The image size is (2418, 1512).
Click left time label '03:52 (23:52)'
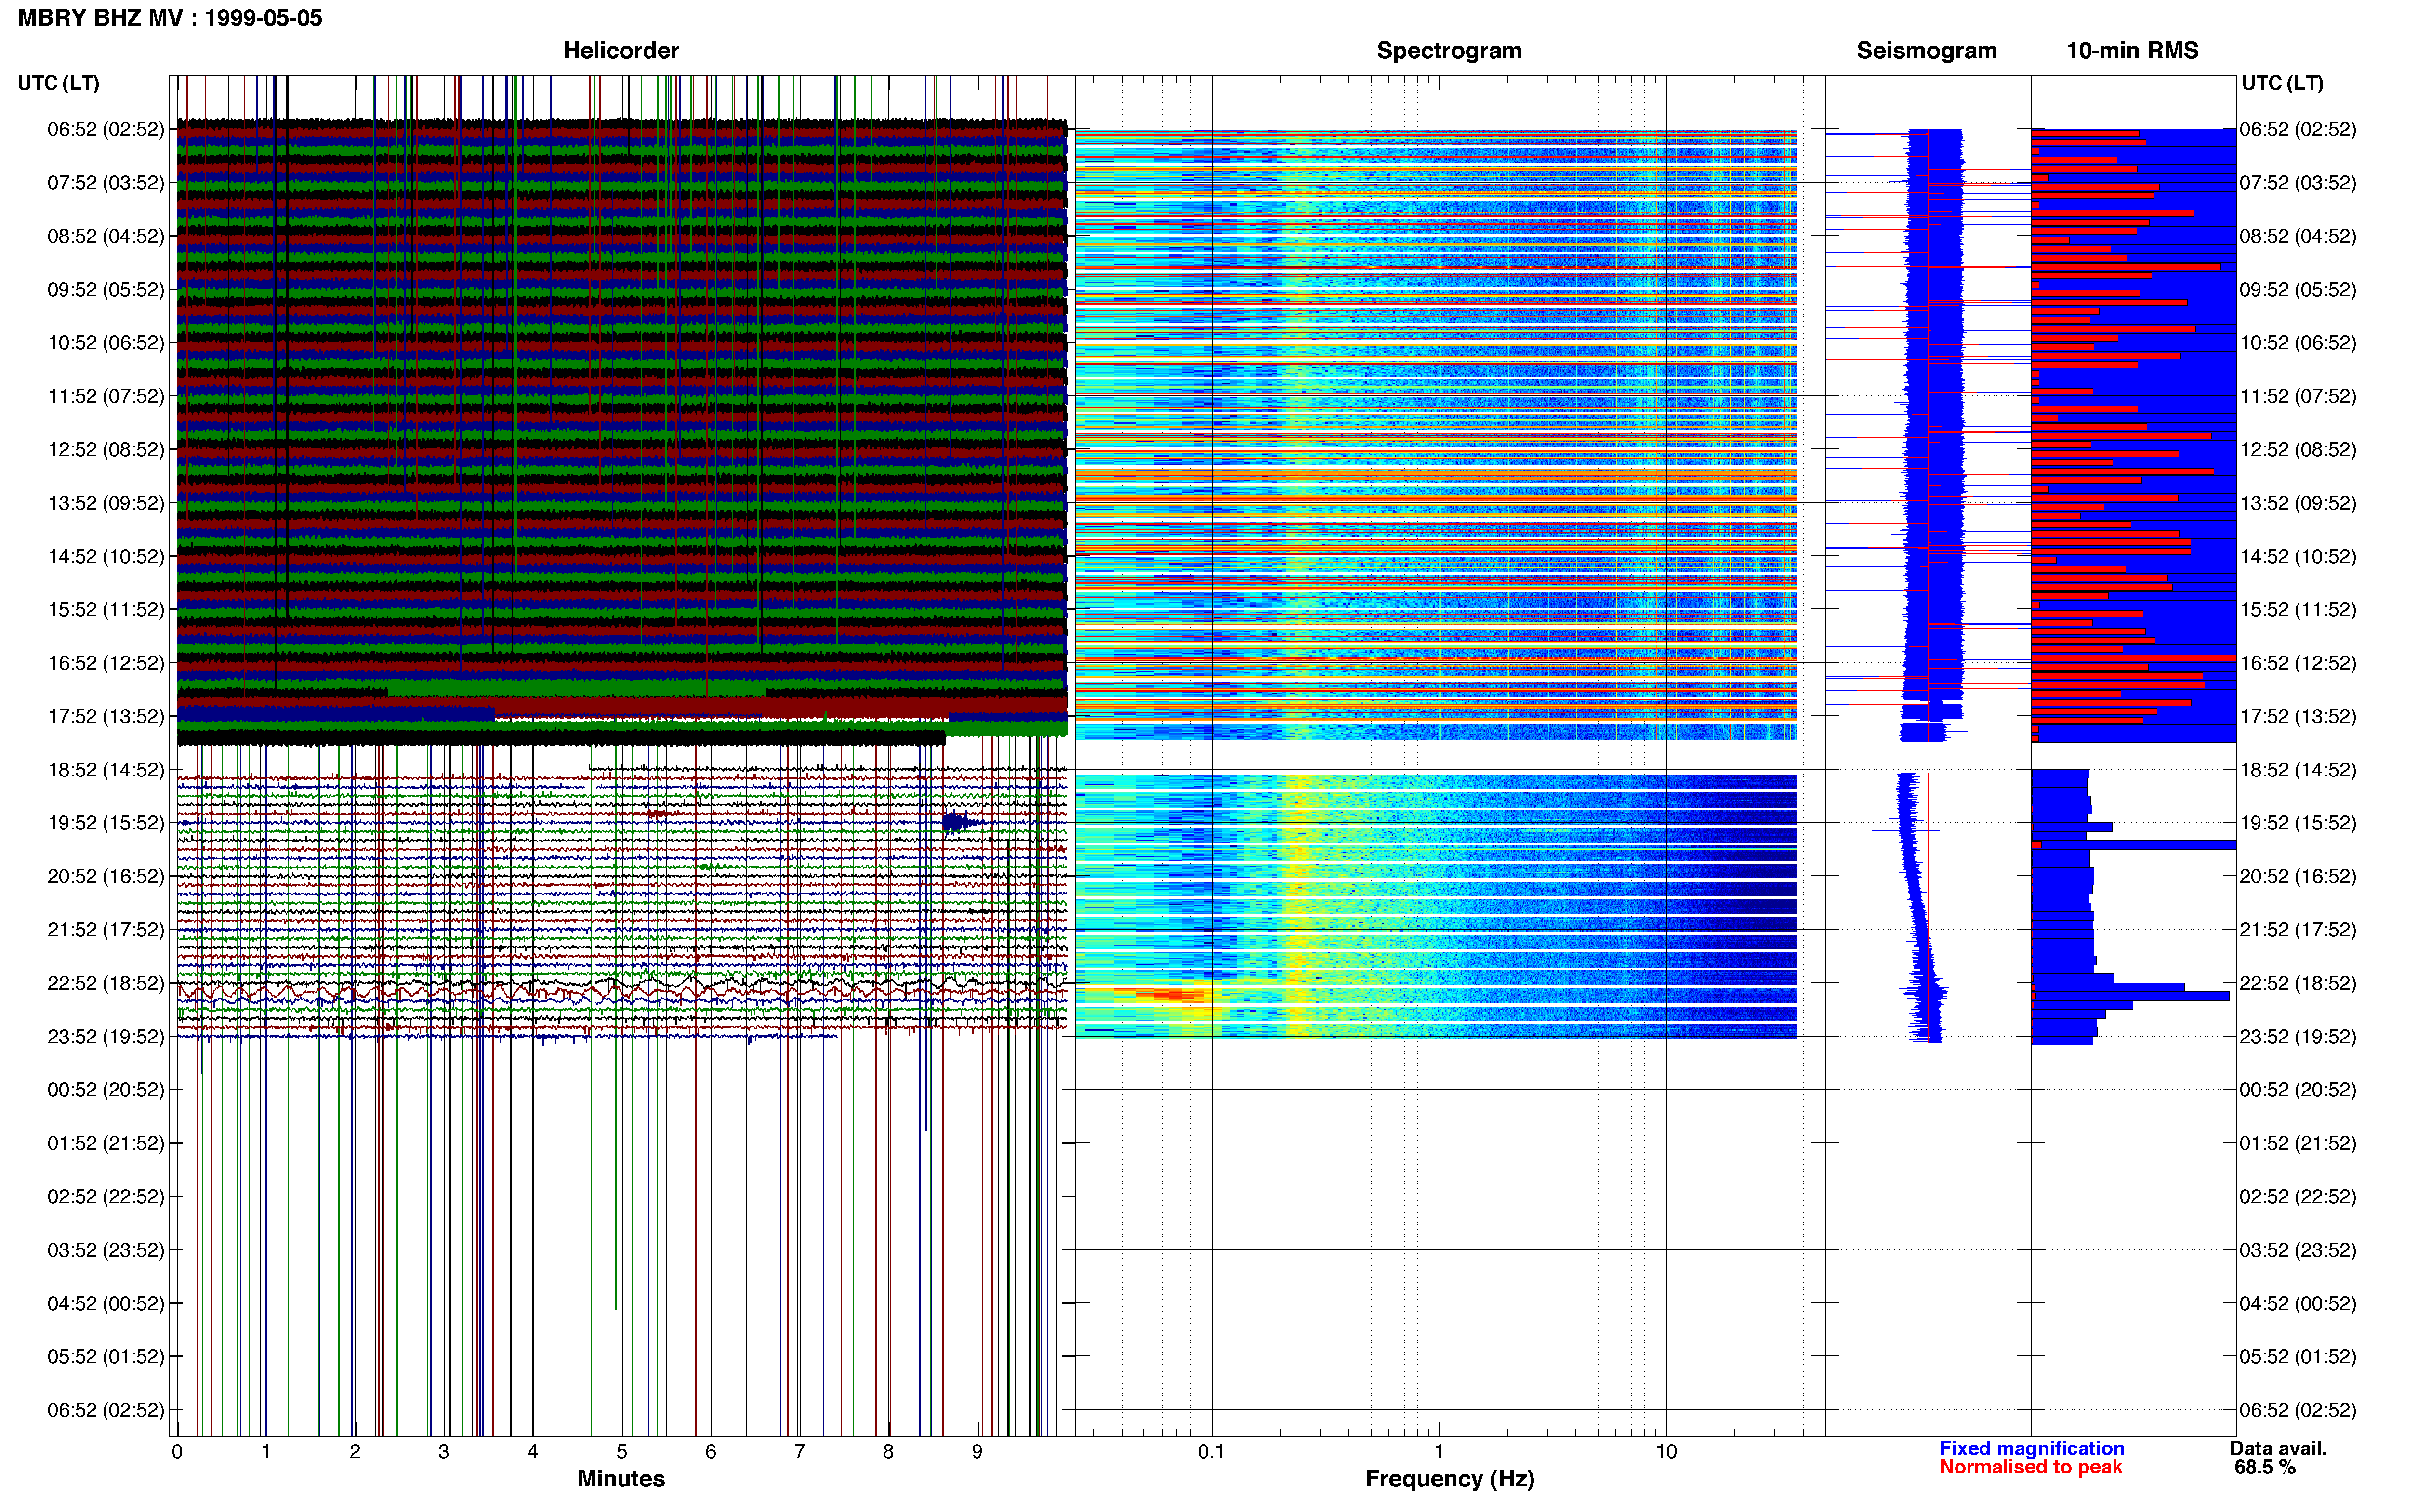(x=105, y=1249)
